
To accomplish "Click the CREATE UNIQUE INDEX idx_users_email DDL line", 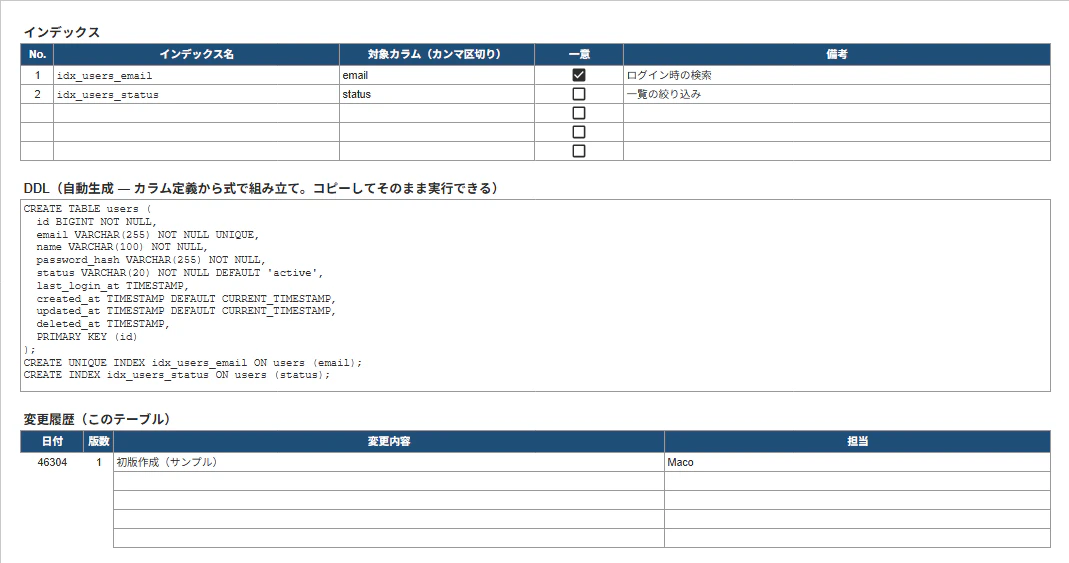I will pos(193,363).
